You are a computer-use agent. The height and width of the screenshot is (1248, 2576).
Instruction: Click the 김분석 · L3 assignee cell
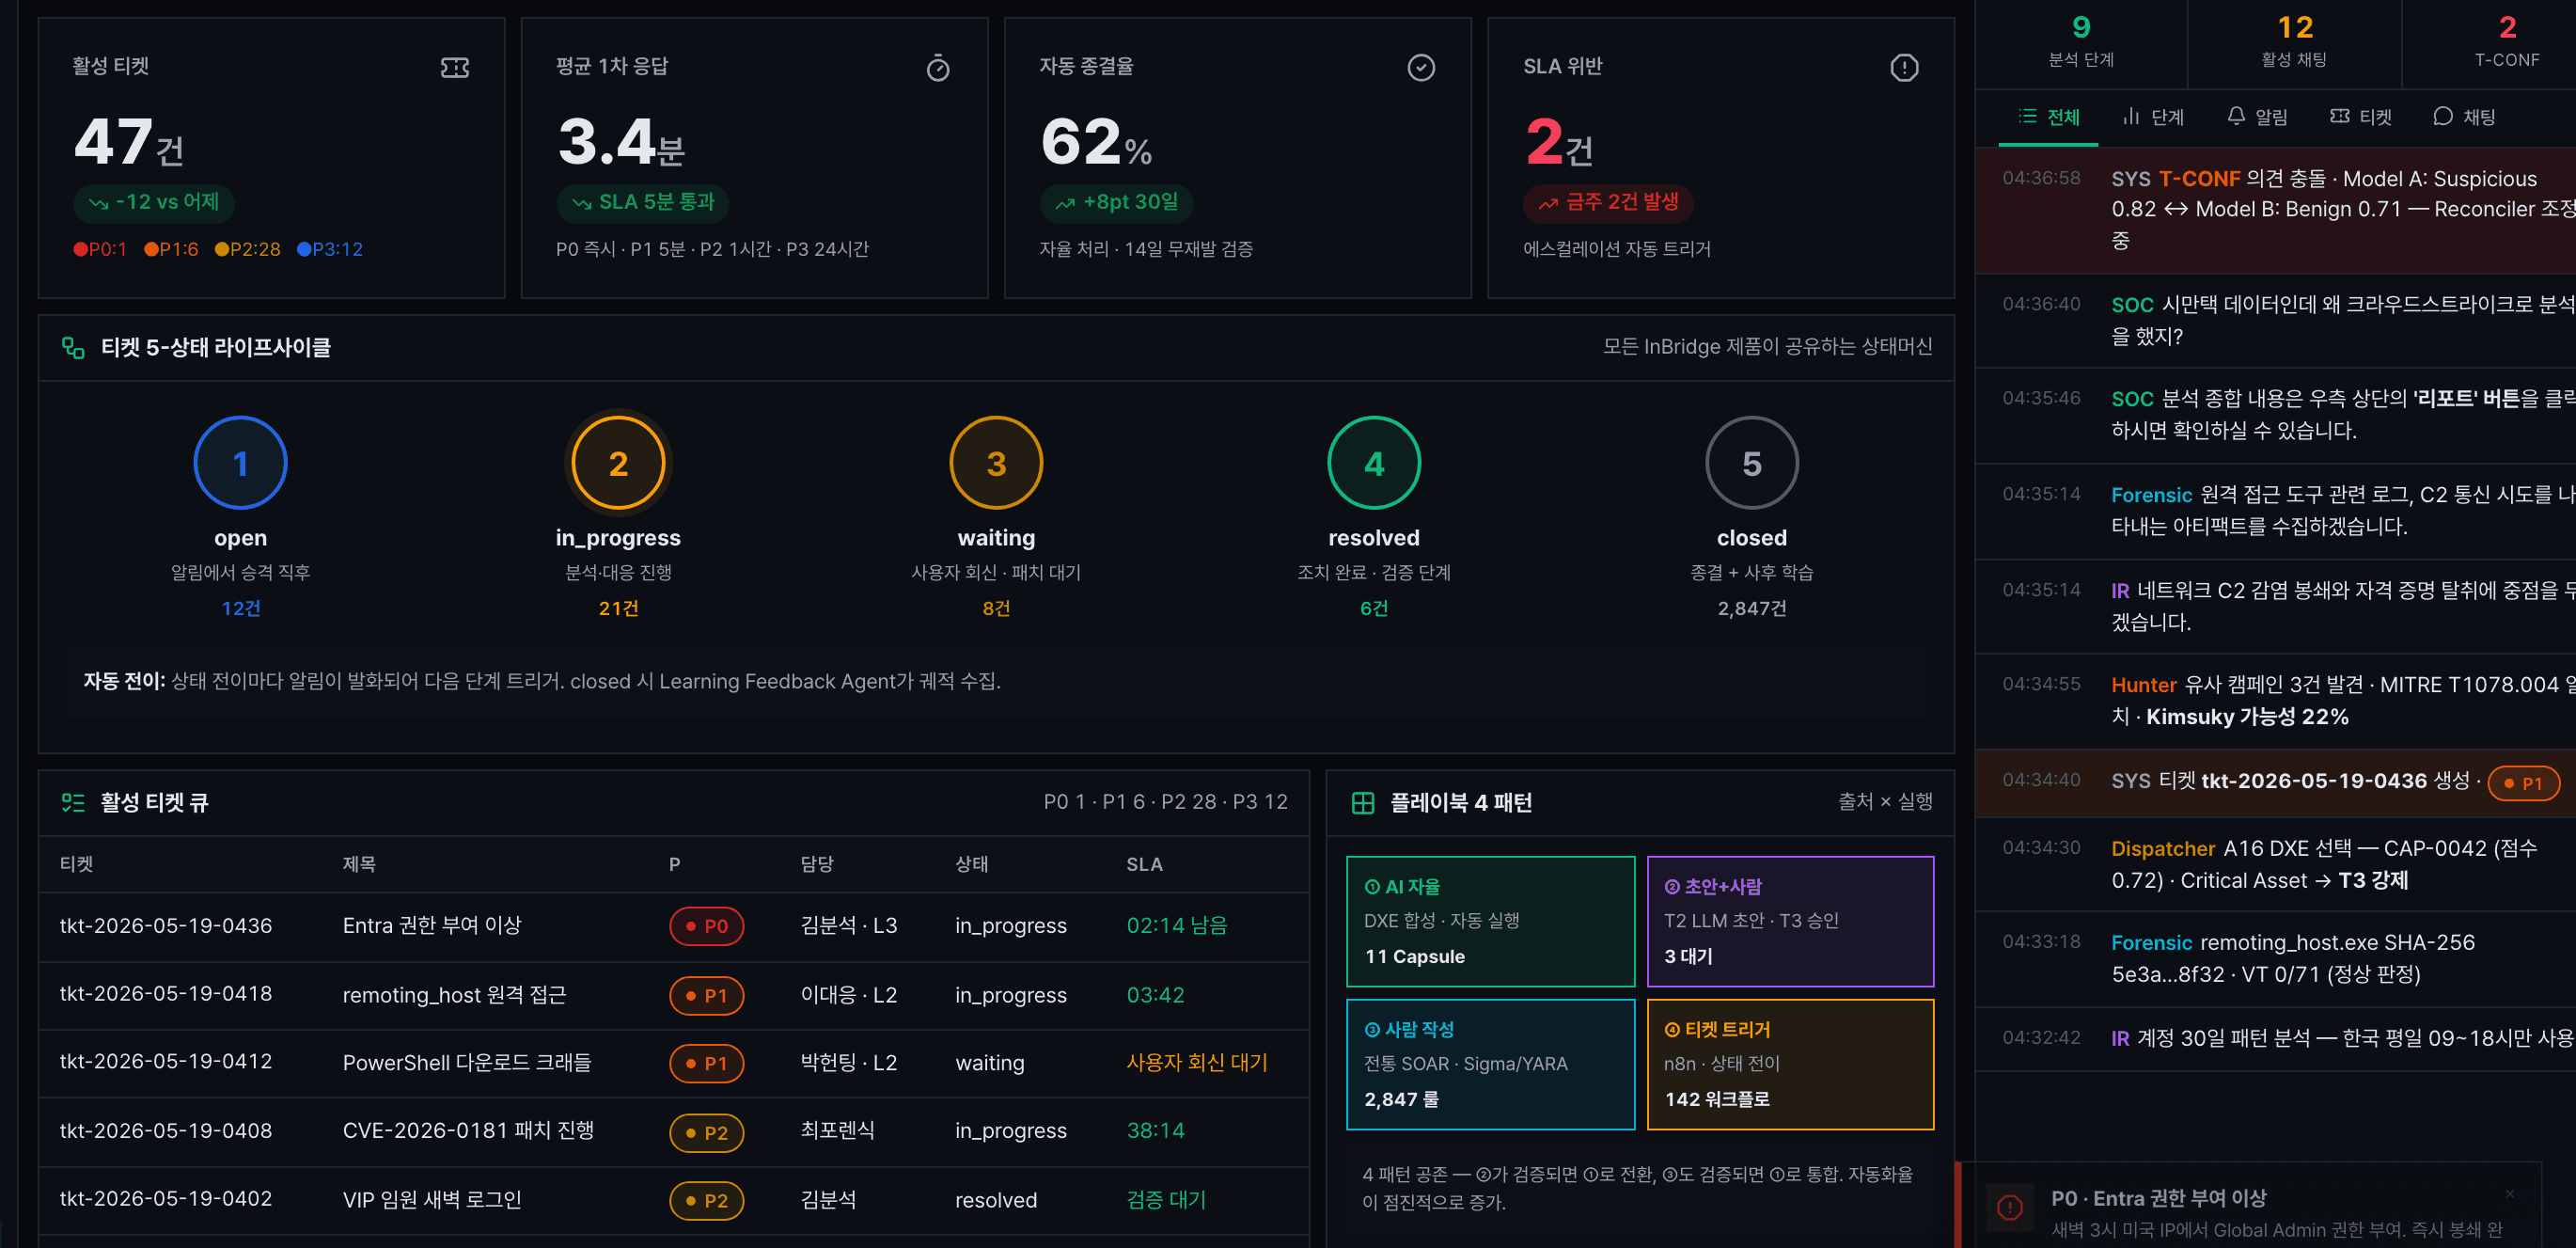pos(849,925)
